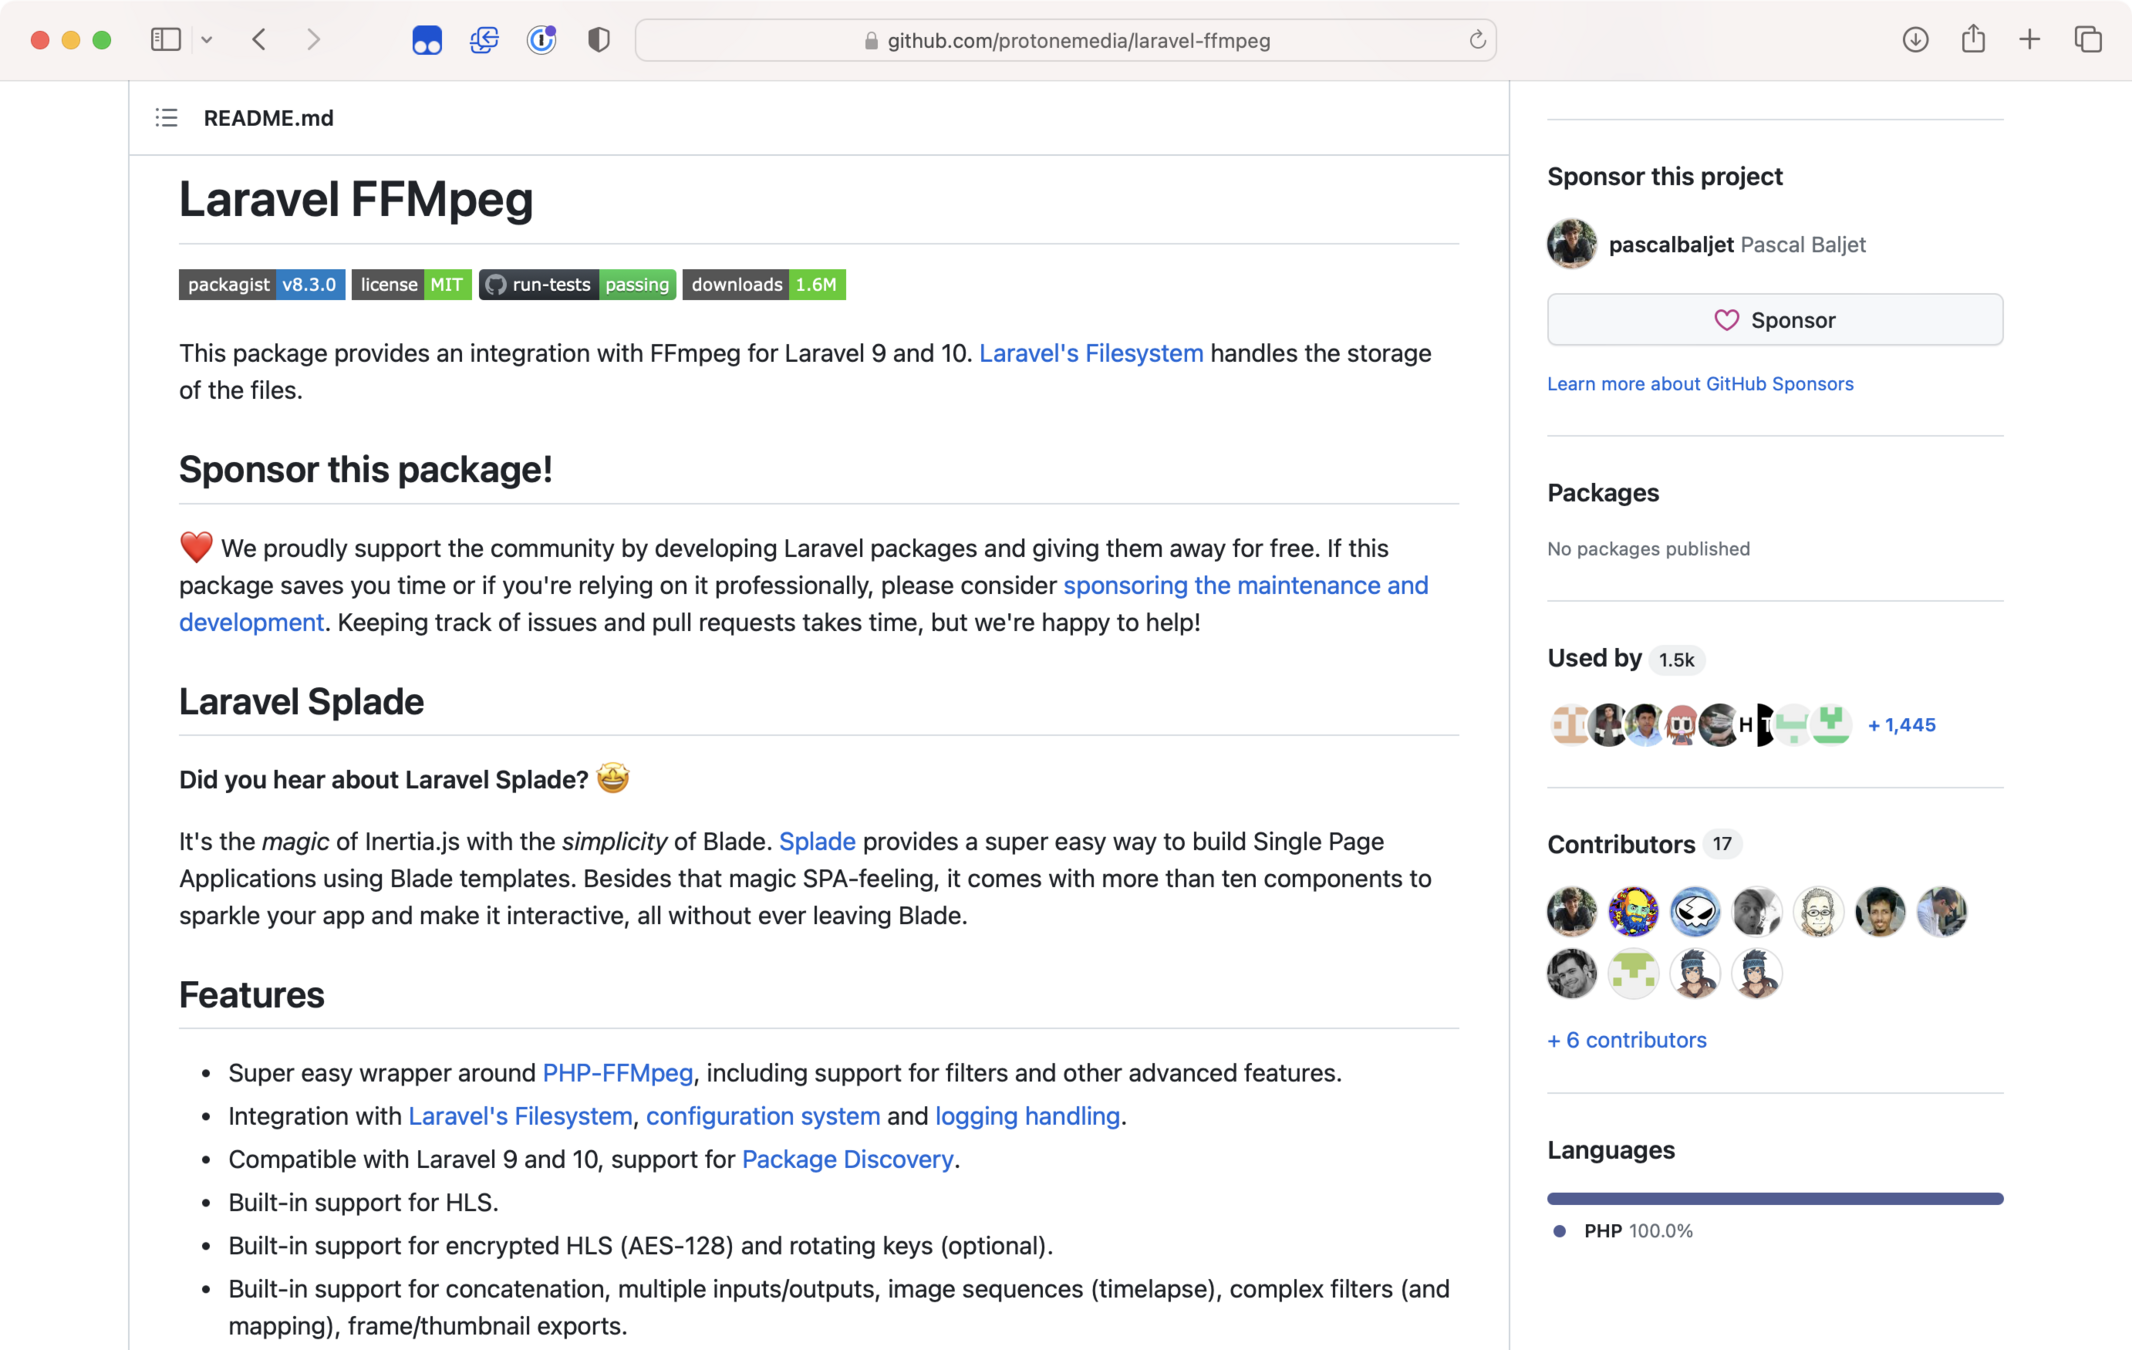Open the run-tests passing badge
The height and width of the screenshot is (1350, 2132).
pos(577,285)
